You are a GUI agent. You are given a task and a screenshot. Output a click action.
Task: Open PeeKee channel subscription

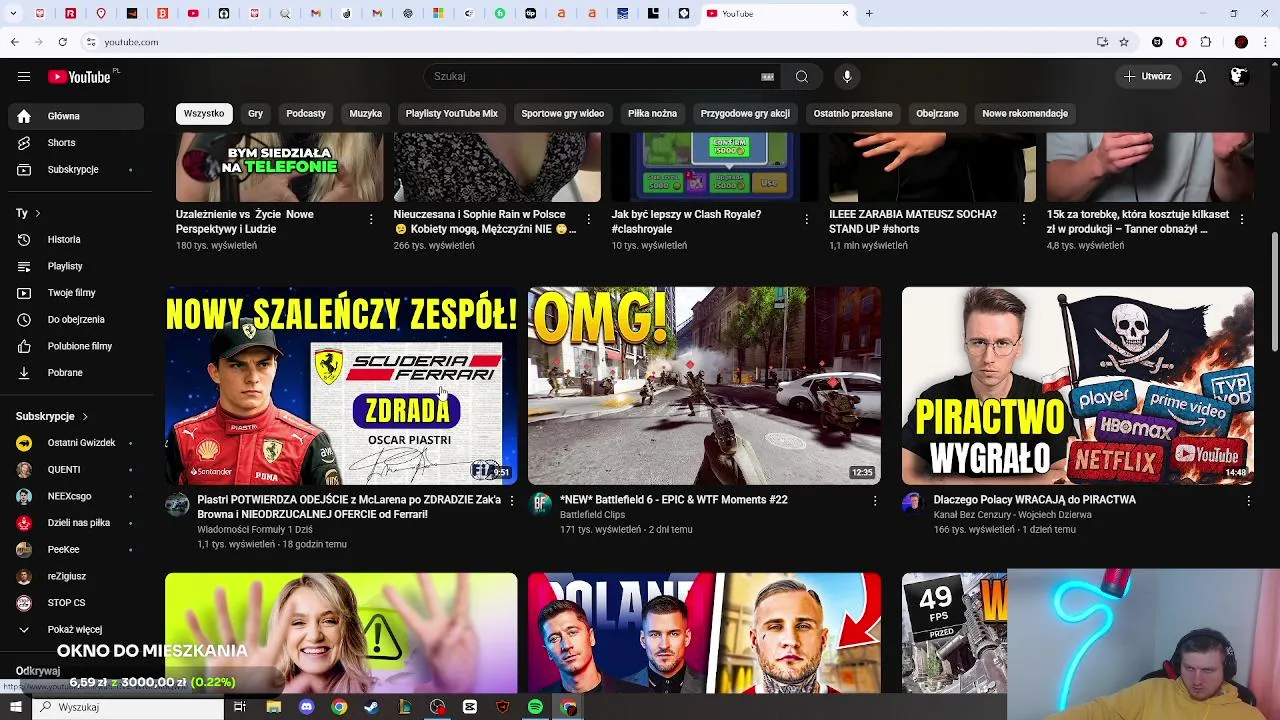76,549
